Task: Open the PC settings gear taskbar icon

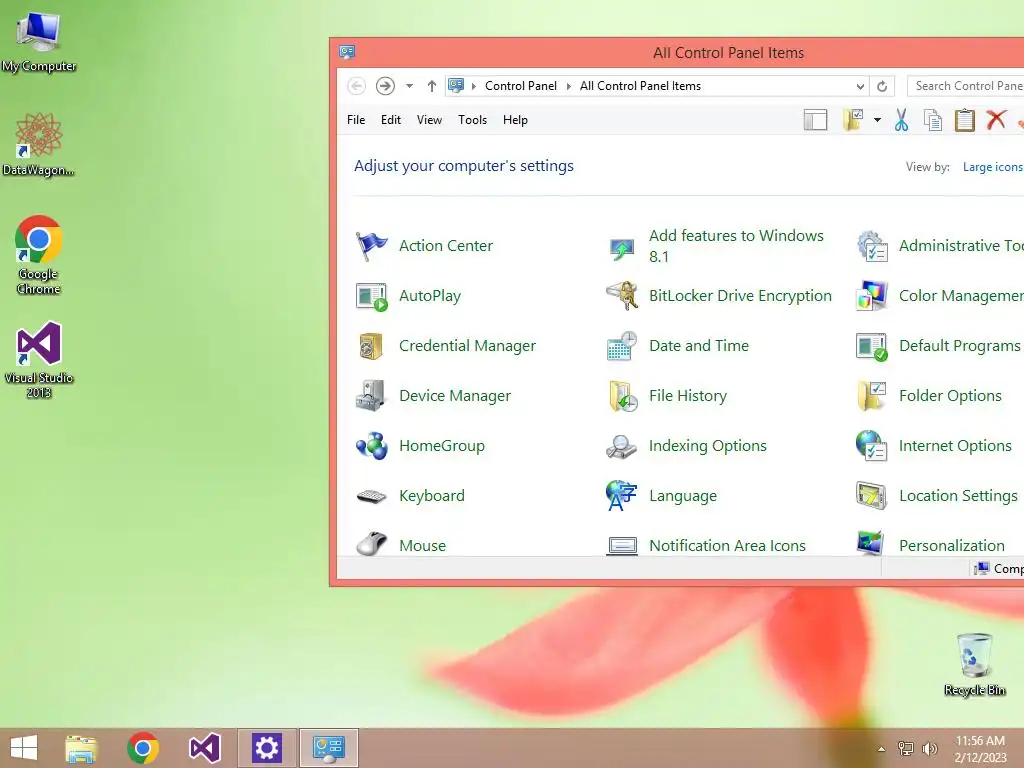Action: [x=266, y=748]
